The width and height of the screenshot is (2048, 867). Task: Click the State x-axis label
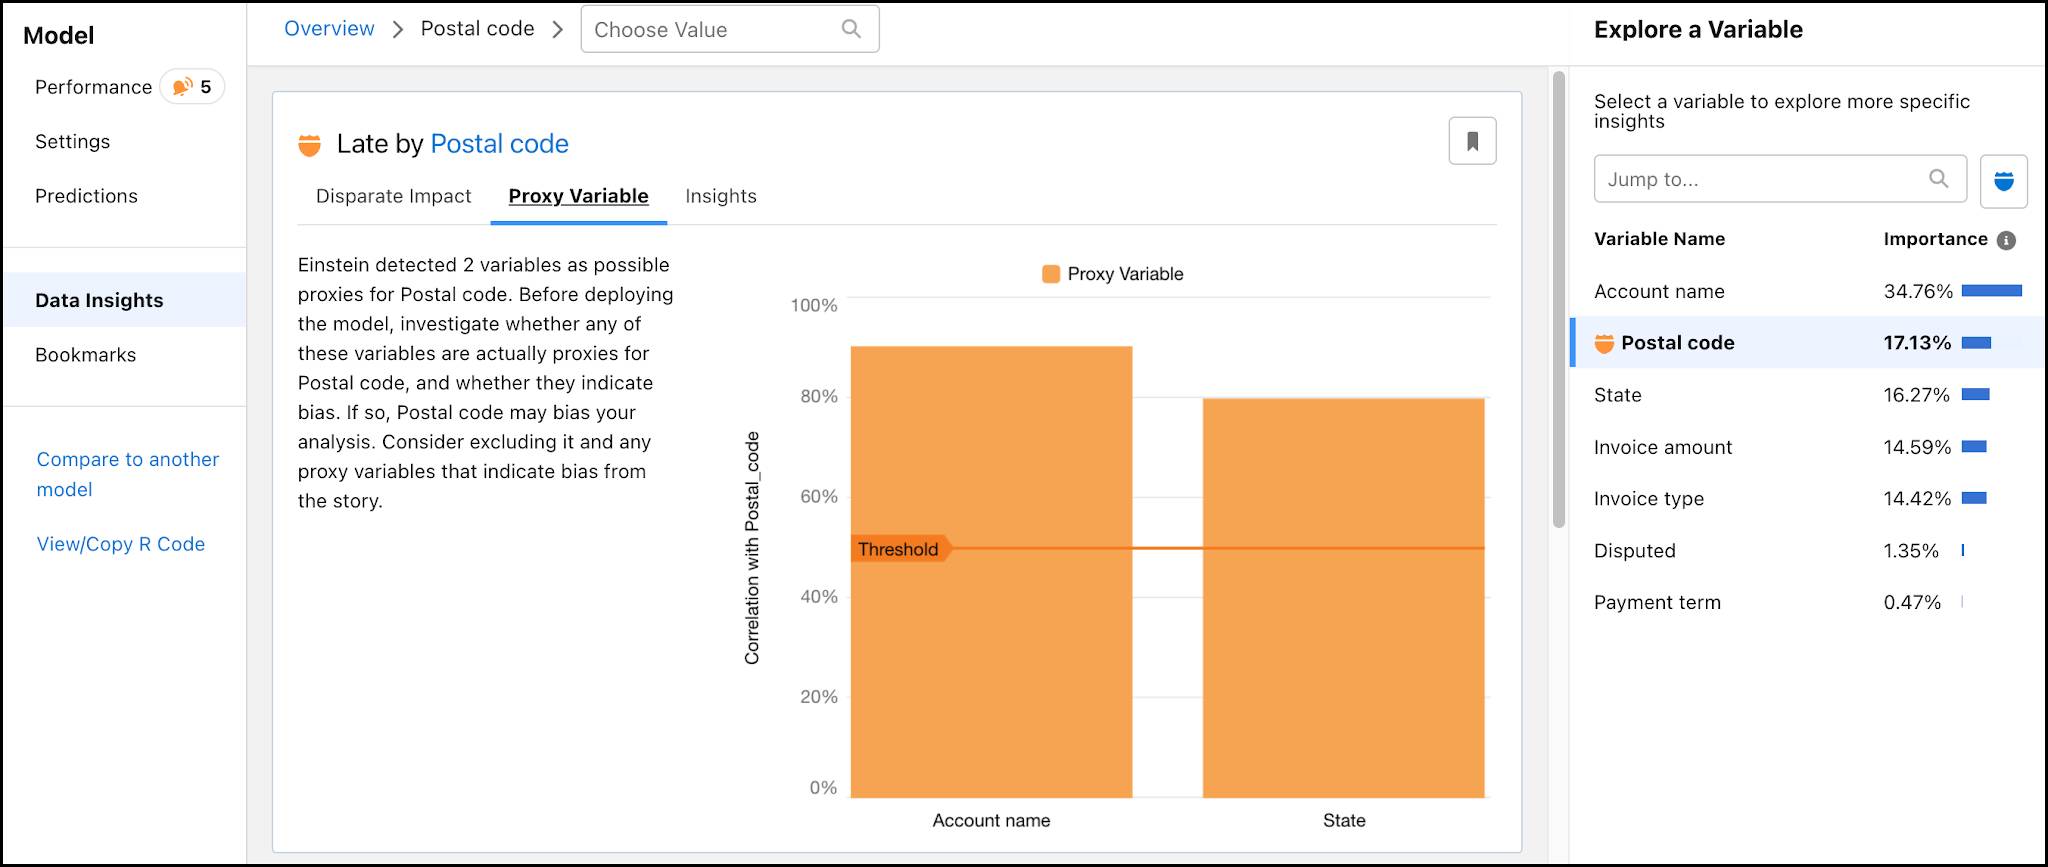[1344, 821]
